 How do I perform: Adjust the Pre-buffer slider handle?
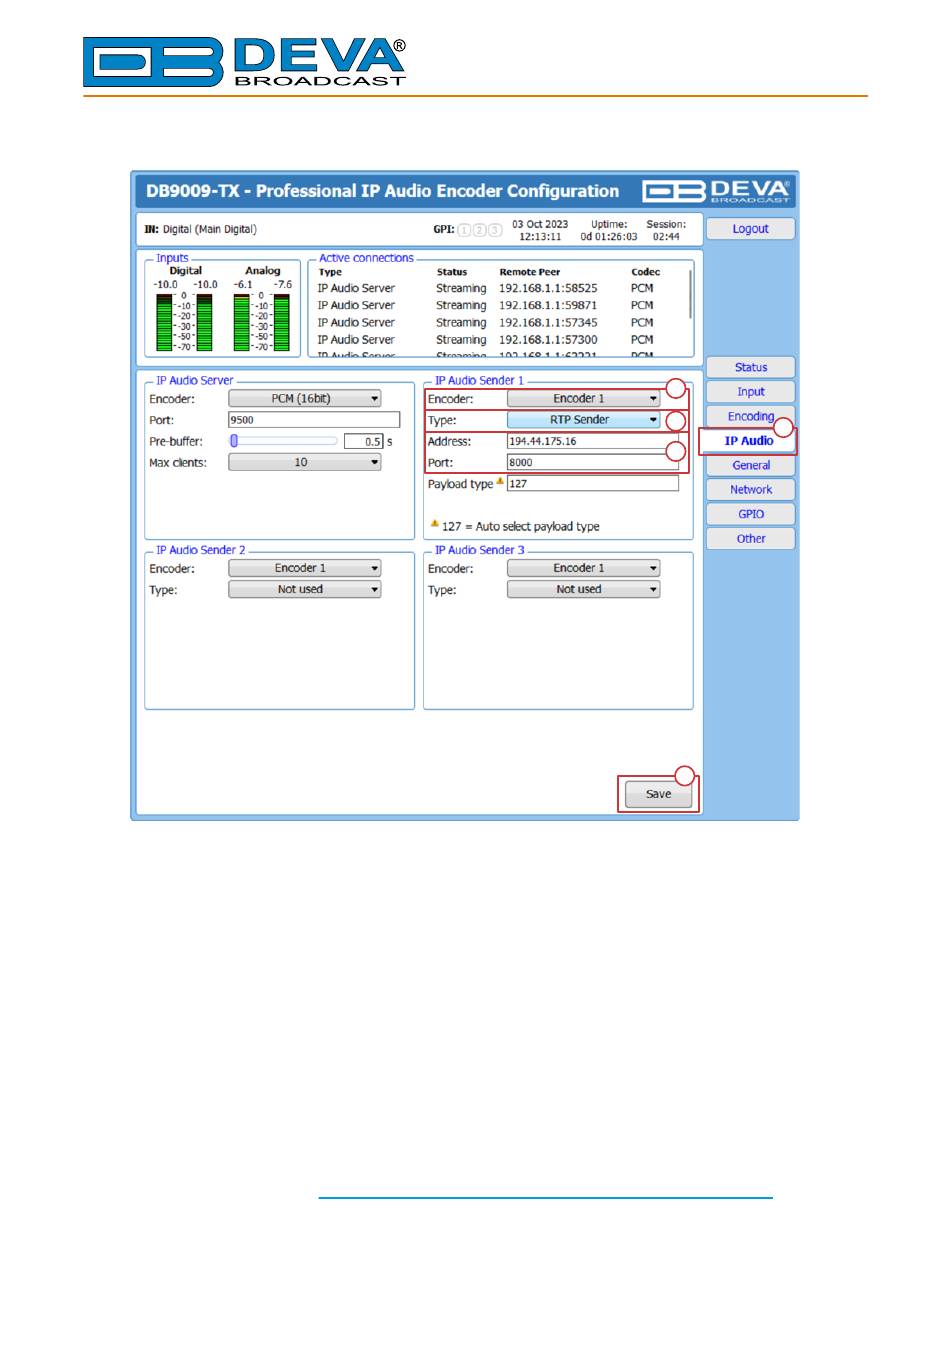click(234, 441)
